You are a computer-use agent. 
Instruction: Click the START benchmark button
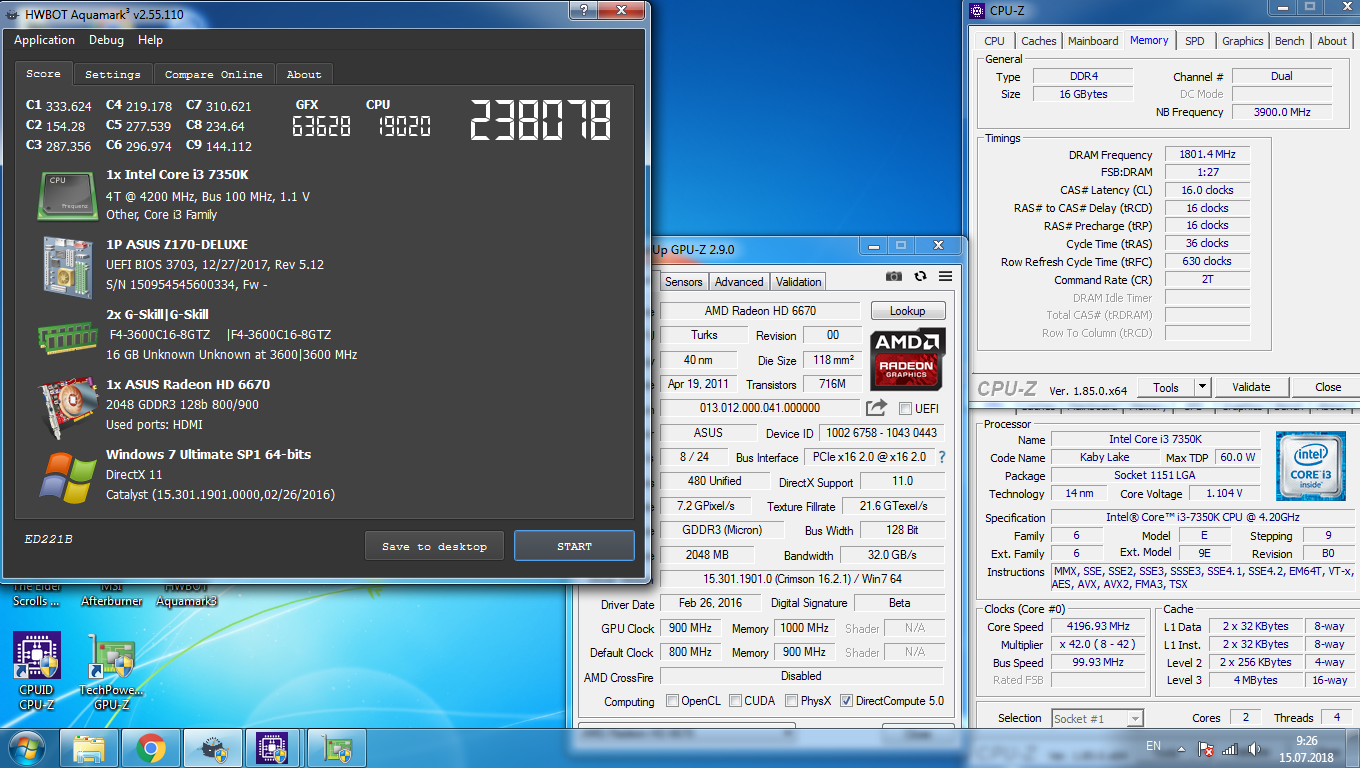click(x=574, y=546)
